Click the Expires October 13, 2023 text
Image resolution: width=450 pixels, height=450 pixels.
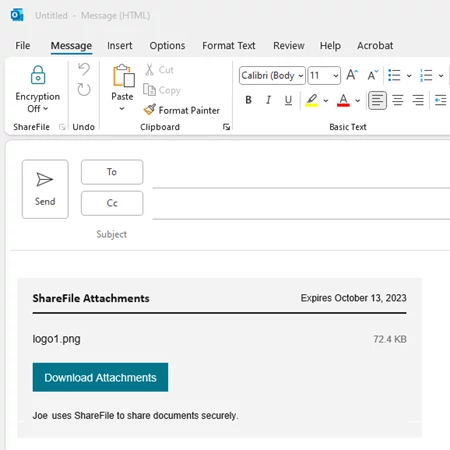click(x=353, y=298)
